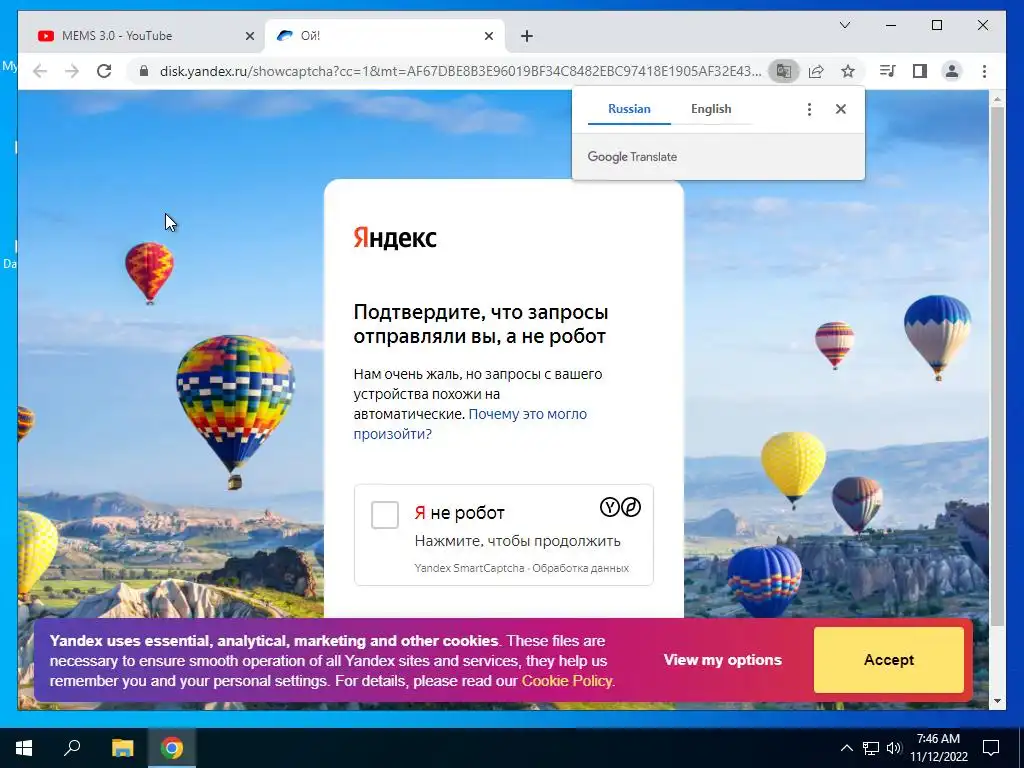This screenshot has width=1024, height=768.
Task: Open the Google Translate icon in address bar
Action: [784, 71]
